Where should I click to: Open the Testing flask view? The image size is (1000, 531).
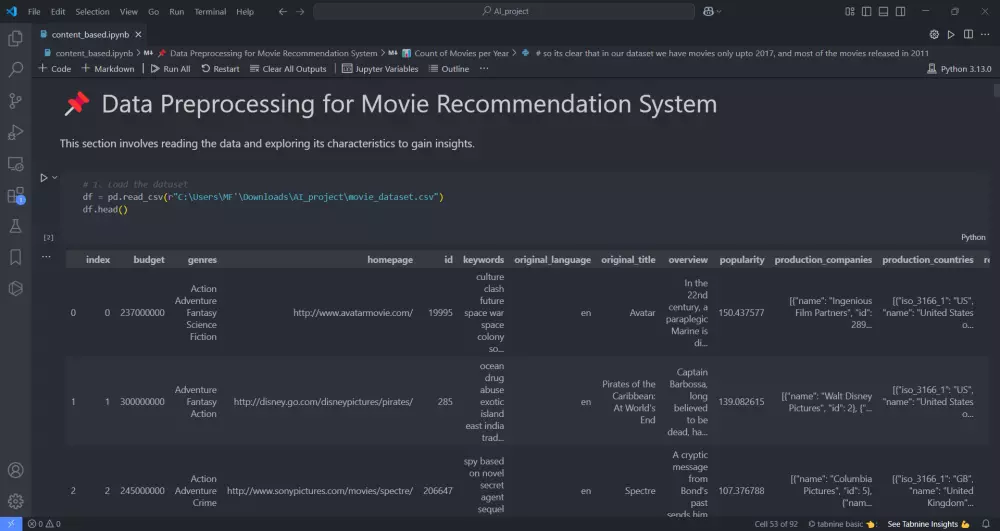(x=15, y=226)
